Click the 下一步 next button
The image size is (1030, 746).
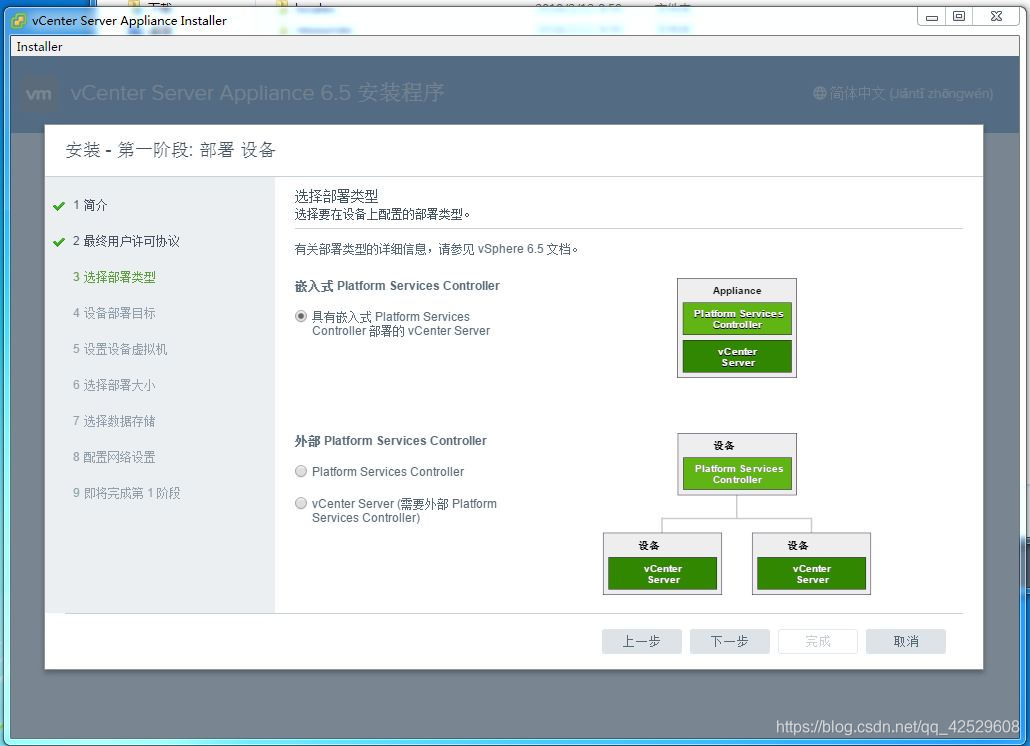click(x=730, y=641)
